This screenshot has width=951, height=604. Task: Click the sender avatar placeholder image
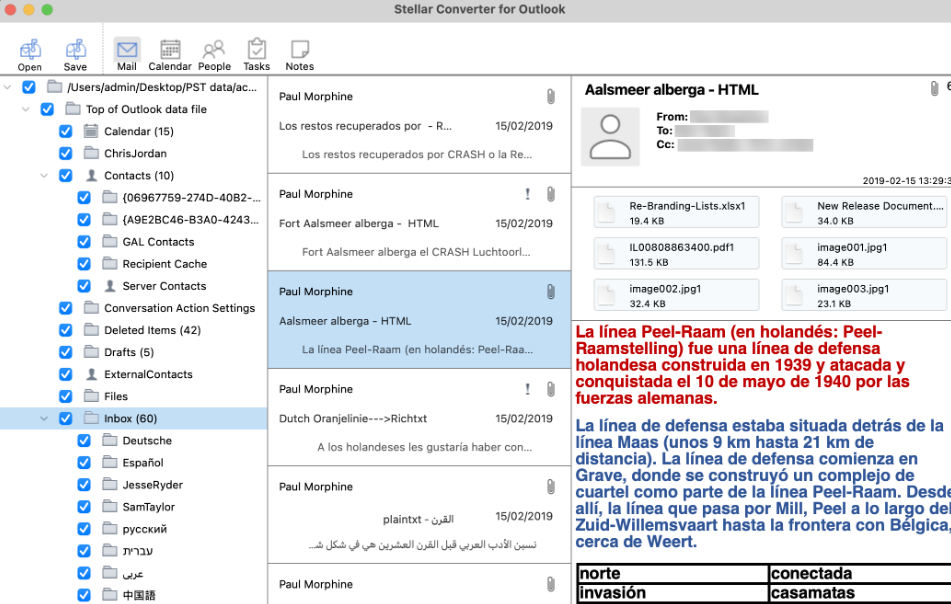610,137
